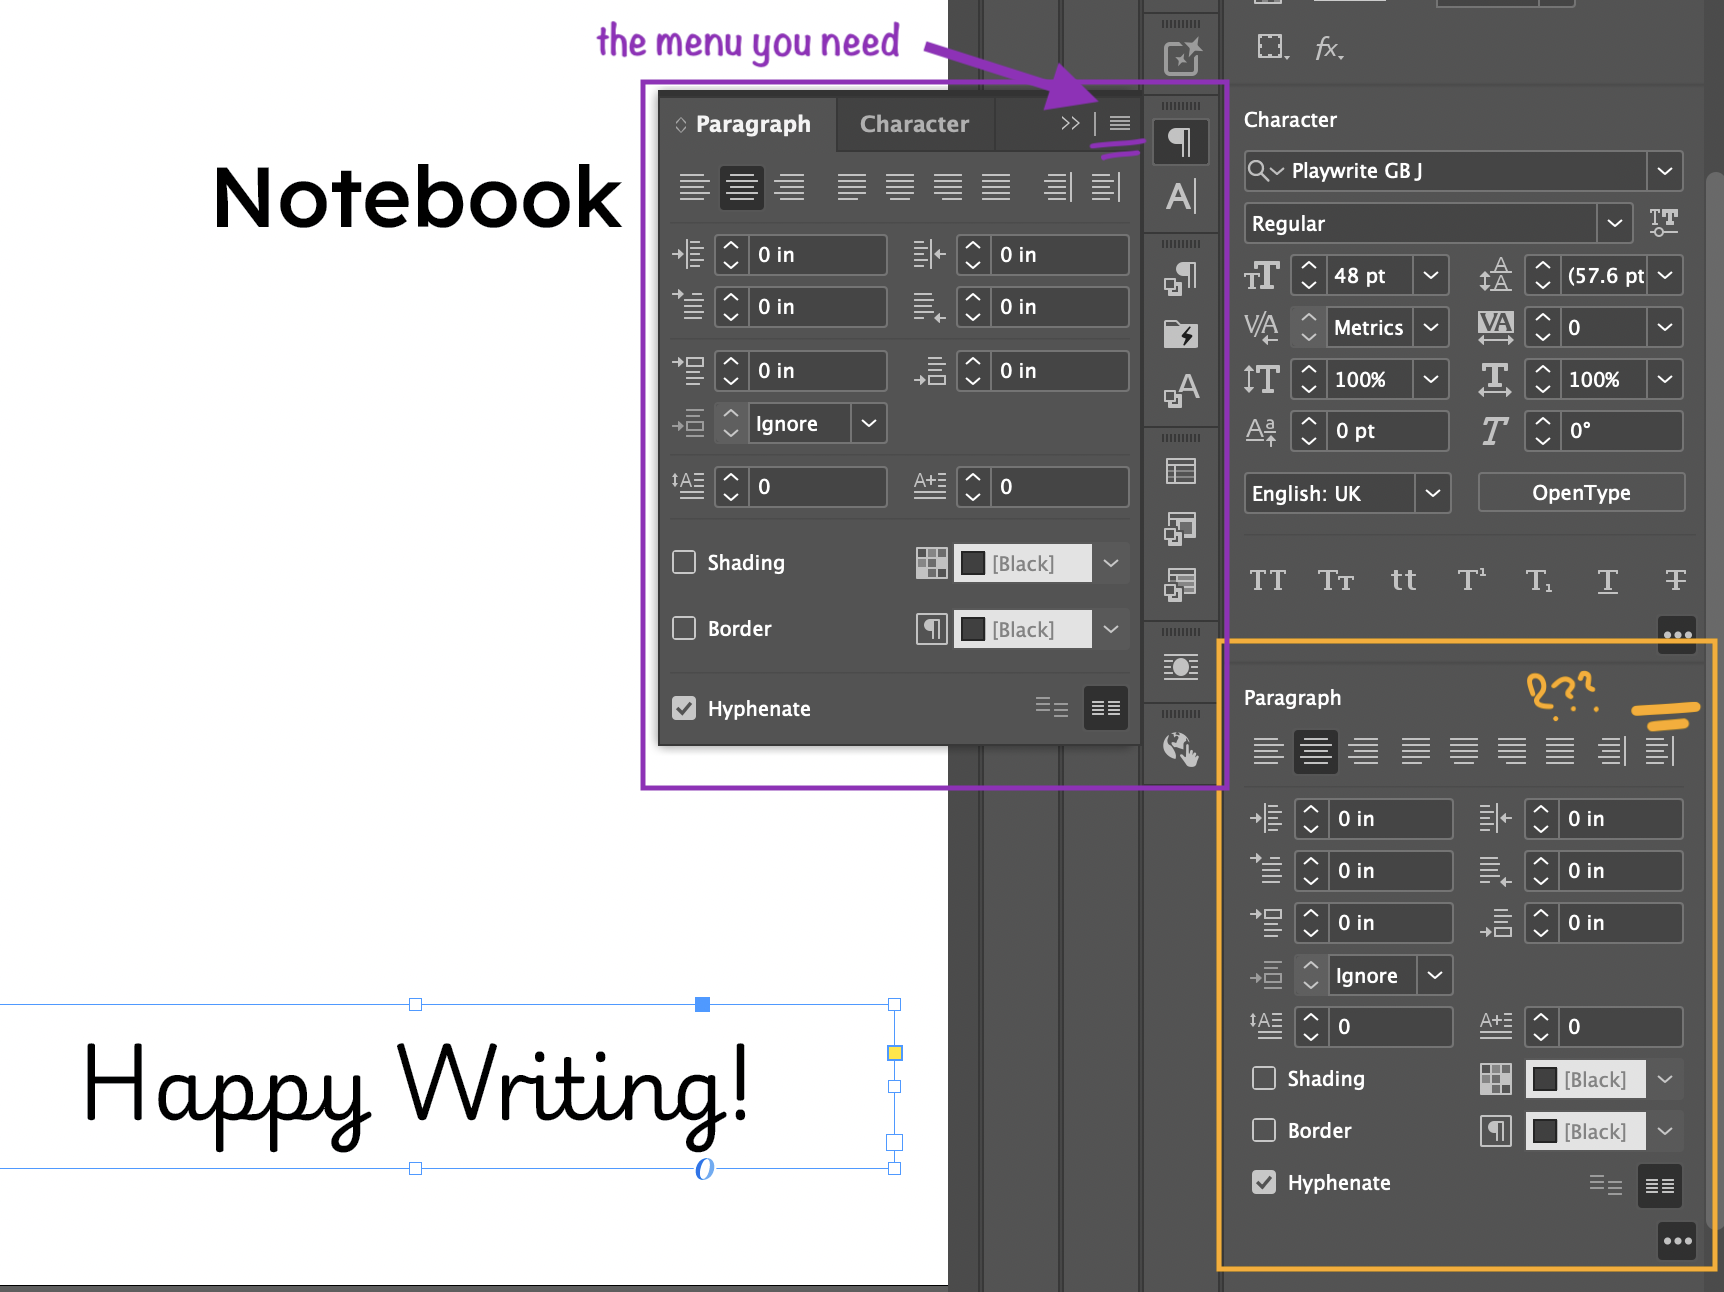This screenshot has width=1724, height=1292.
Task: Open the Paragraph panel icon in the dock
Action: [1180, 141]
